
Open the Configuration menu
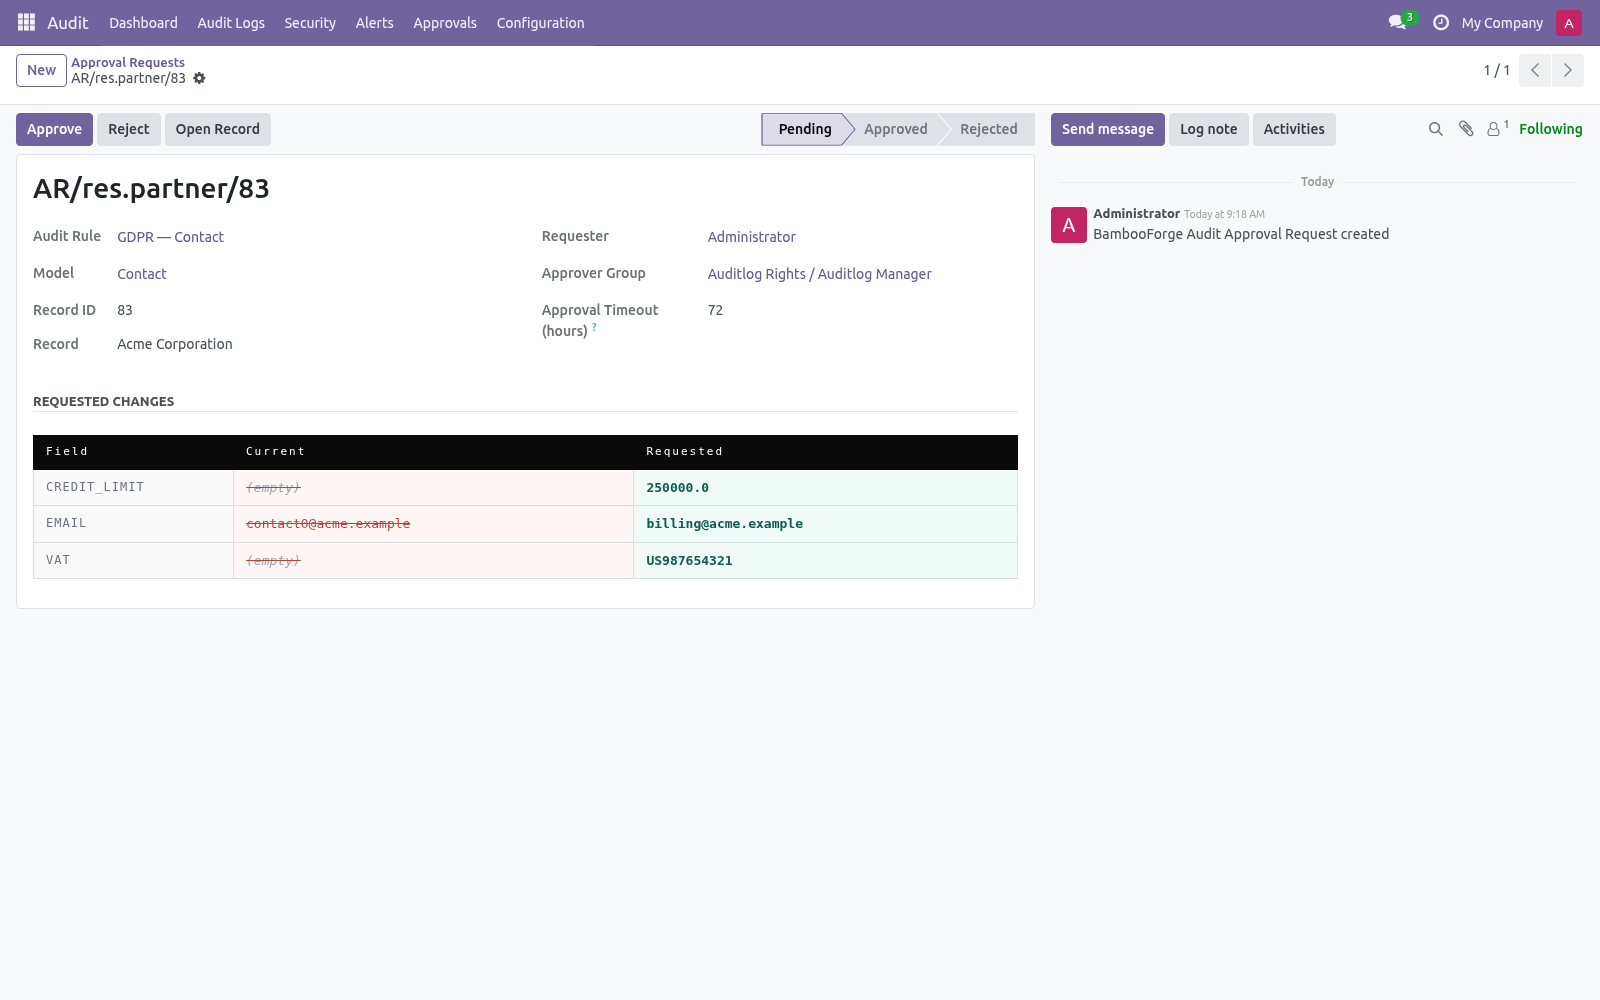click(541, 23)
